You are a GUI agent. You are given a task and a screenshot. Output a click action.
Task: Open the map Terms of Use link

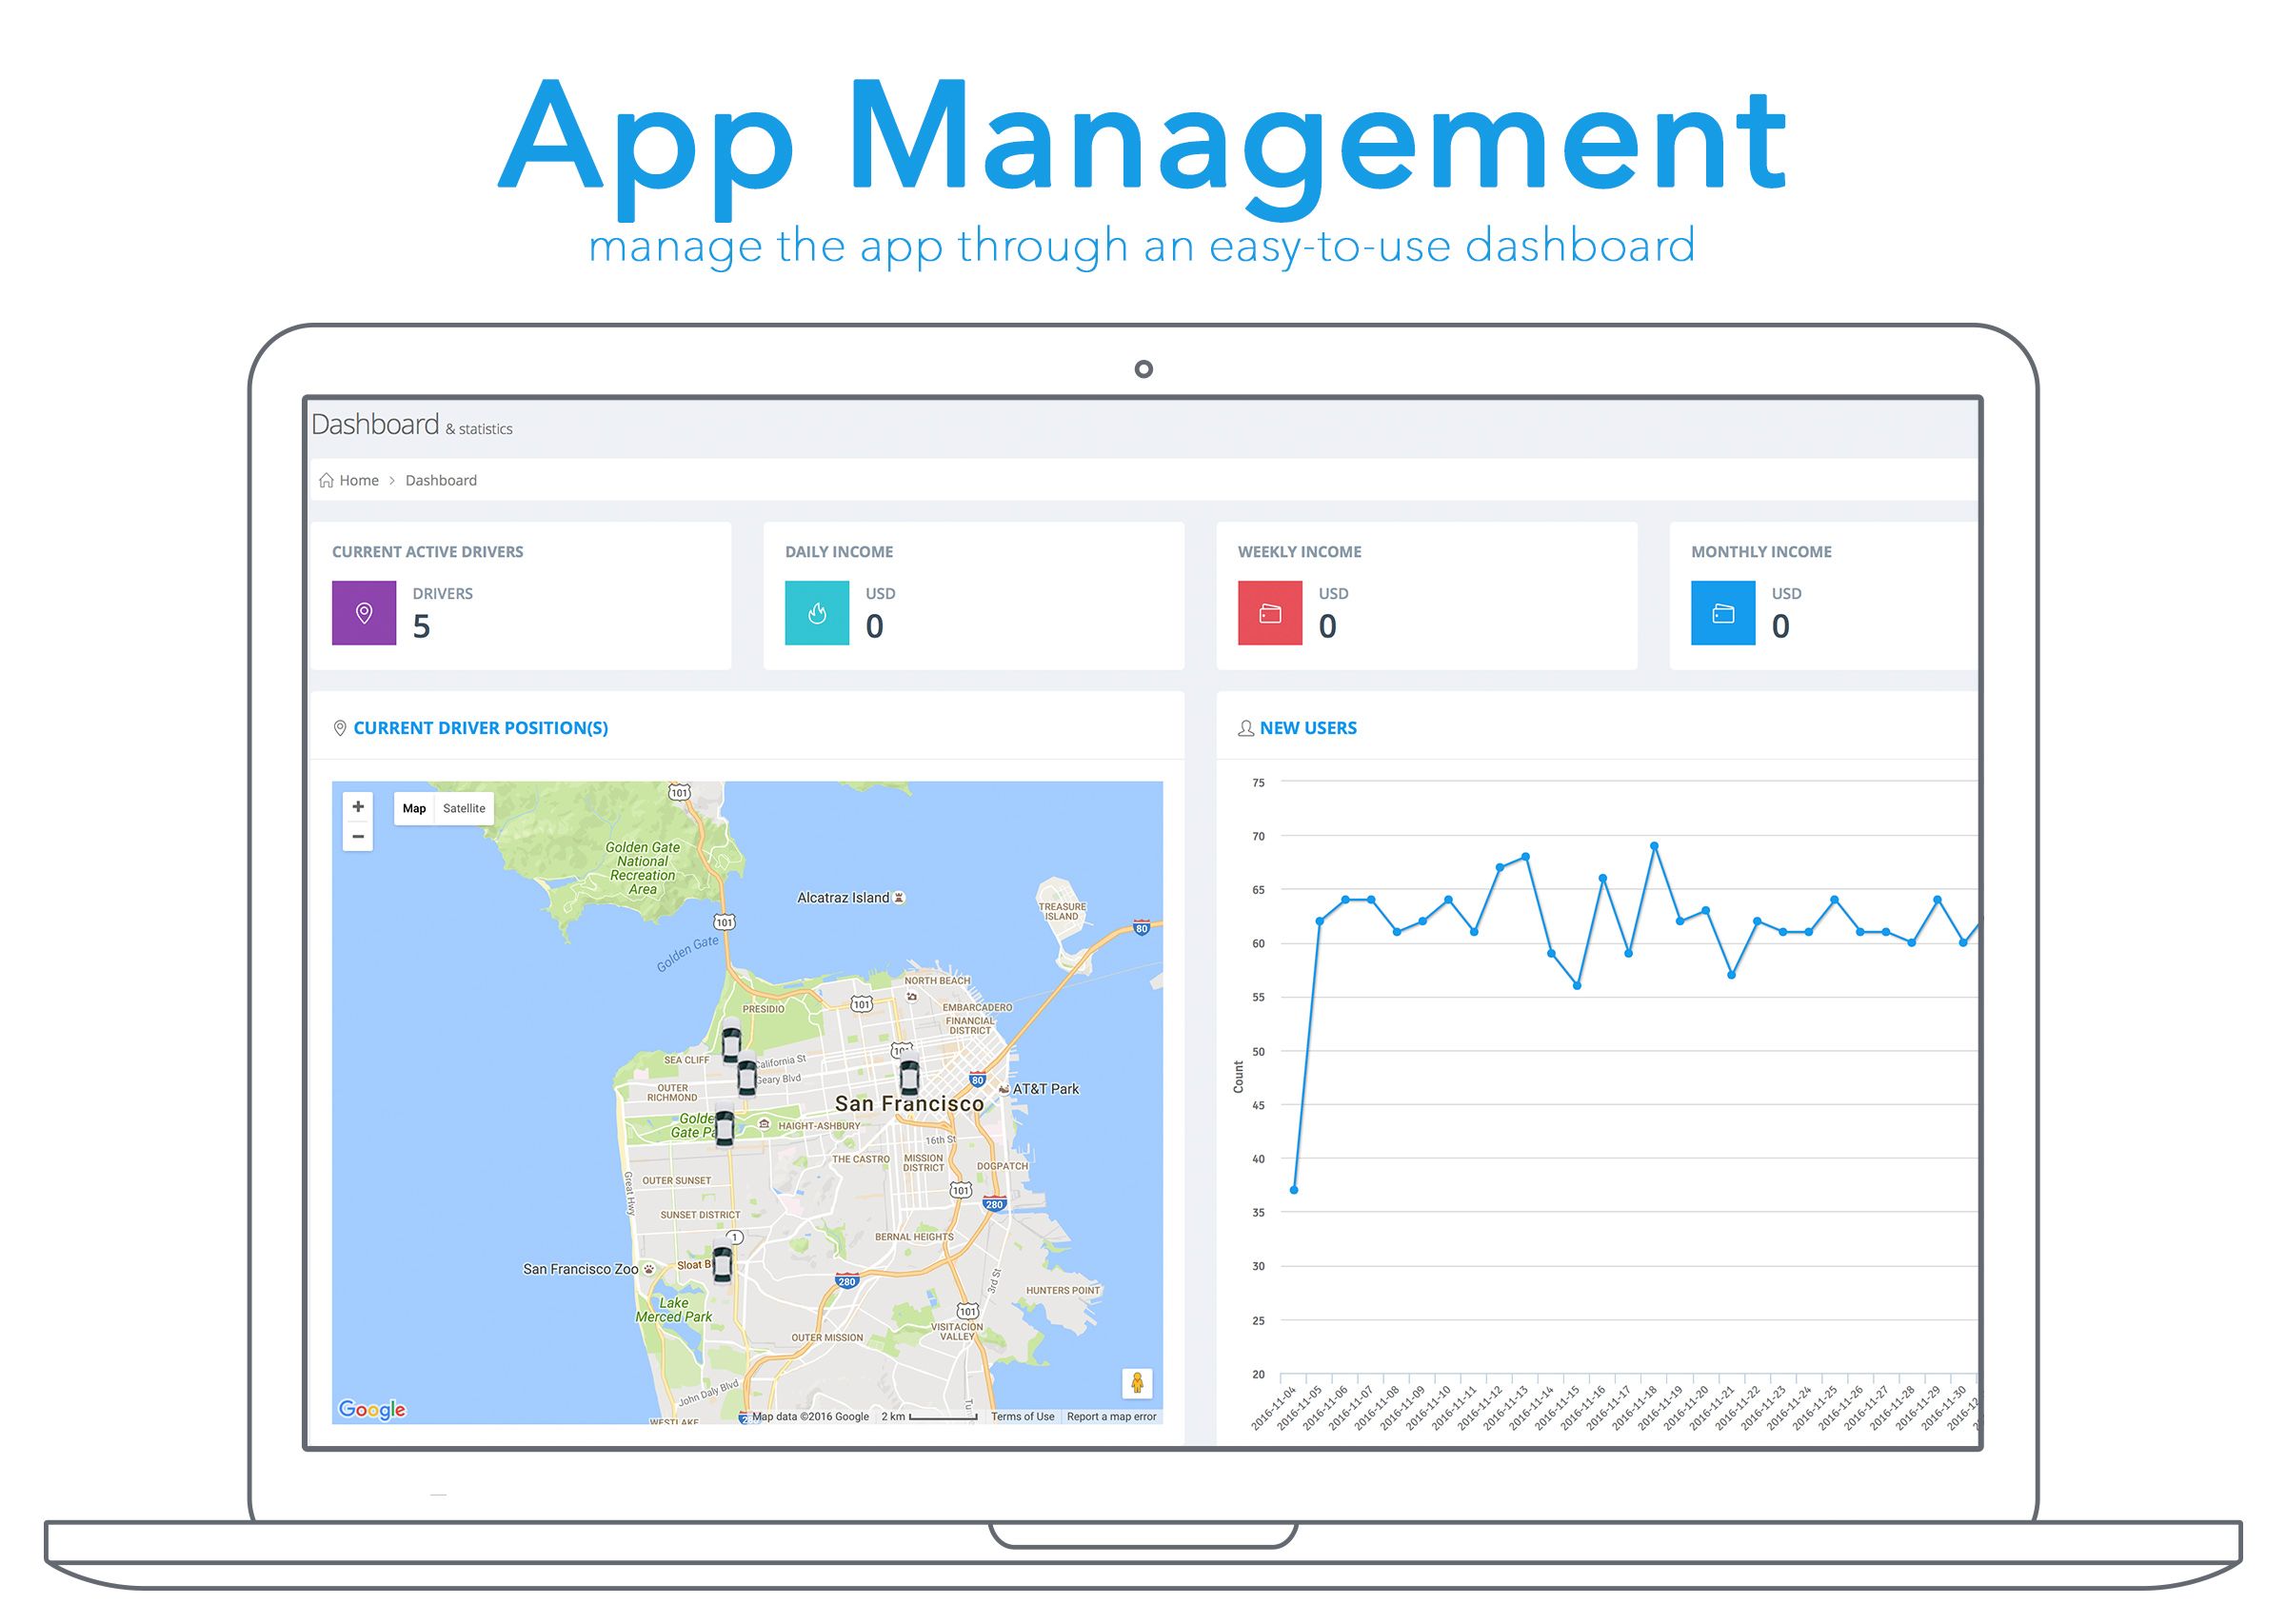[x=1022, y=1416]
